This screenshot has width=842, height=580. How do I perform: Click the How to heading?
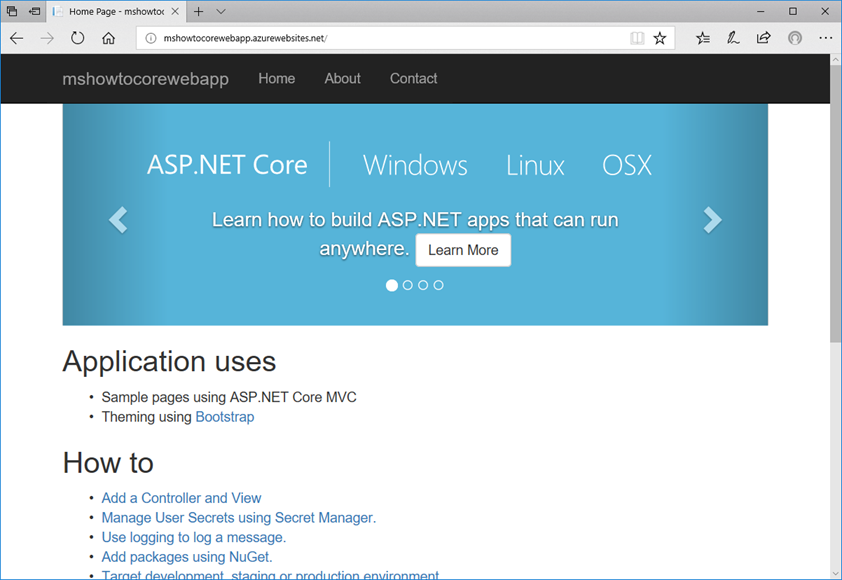point(108,462)
